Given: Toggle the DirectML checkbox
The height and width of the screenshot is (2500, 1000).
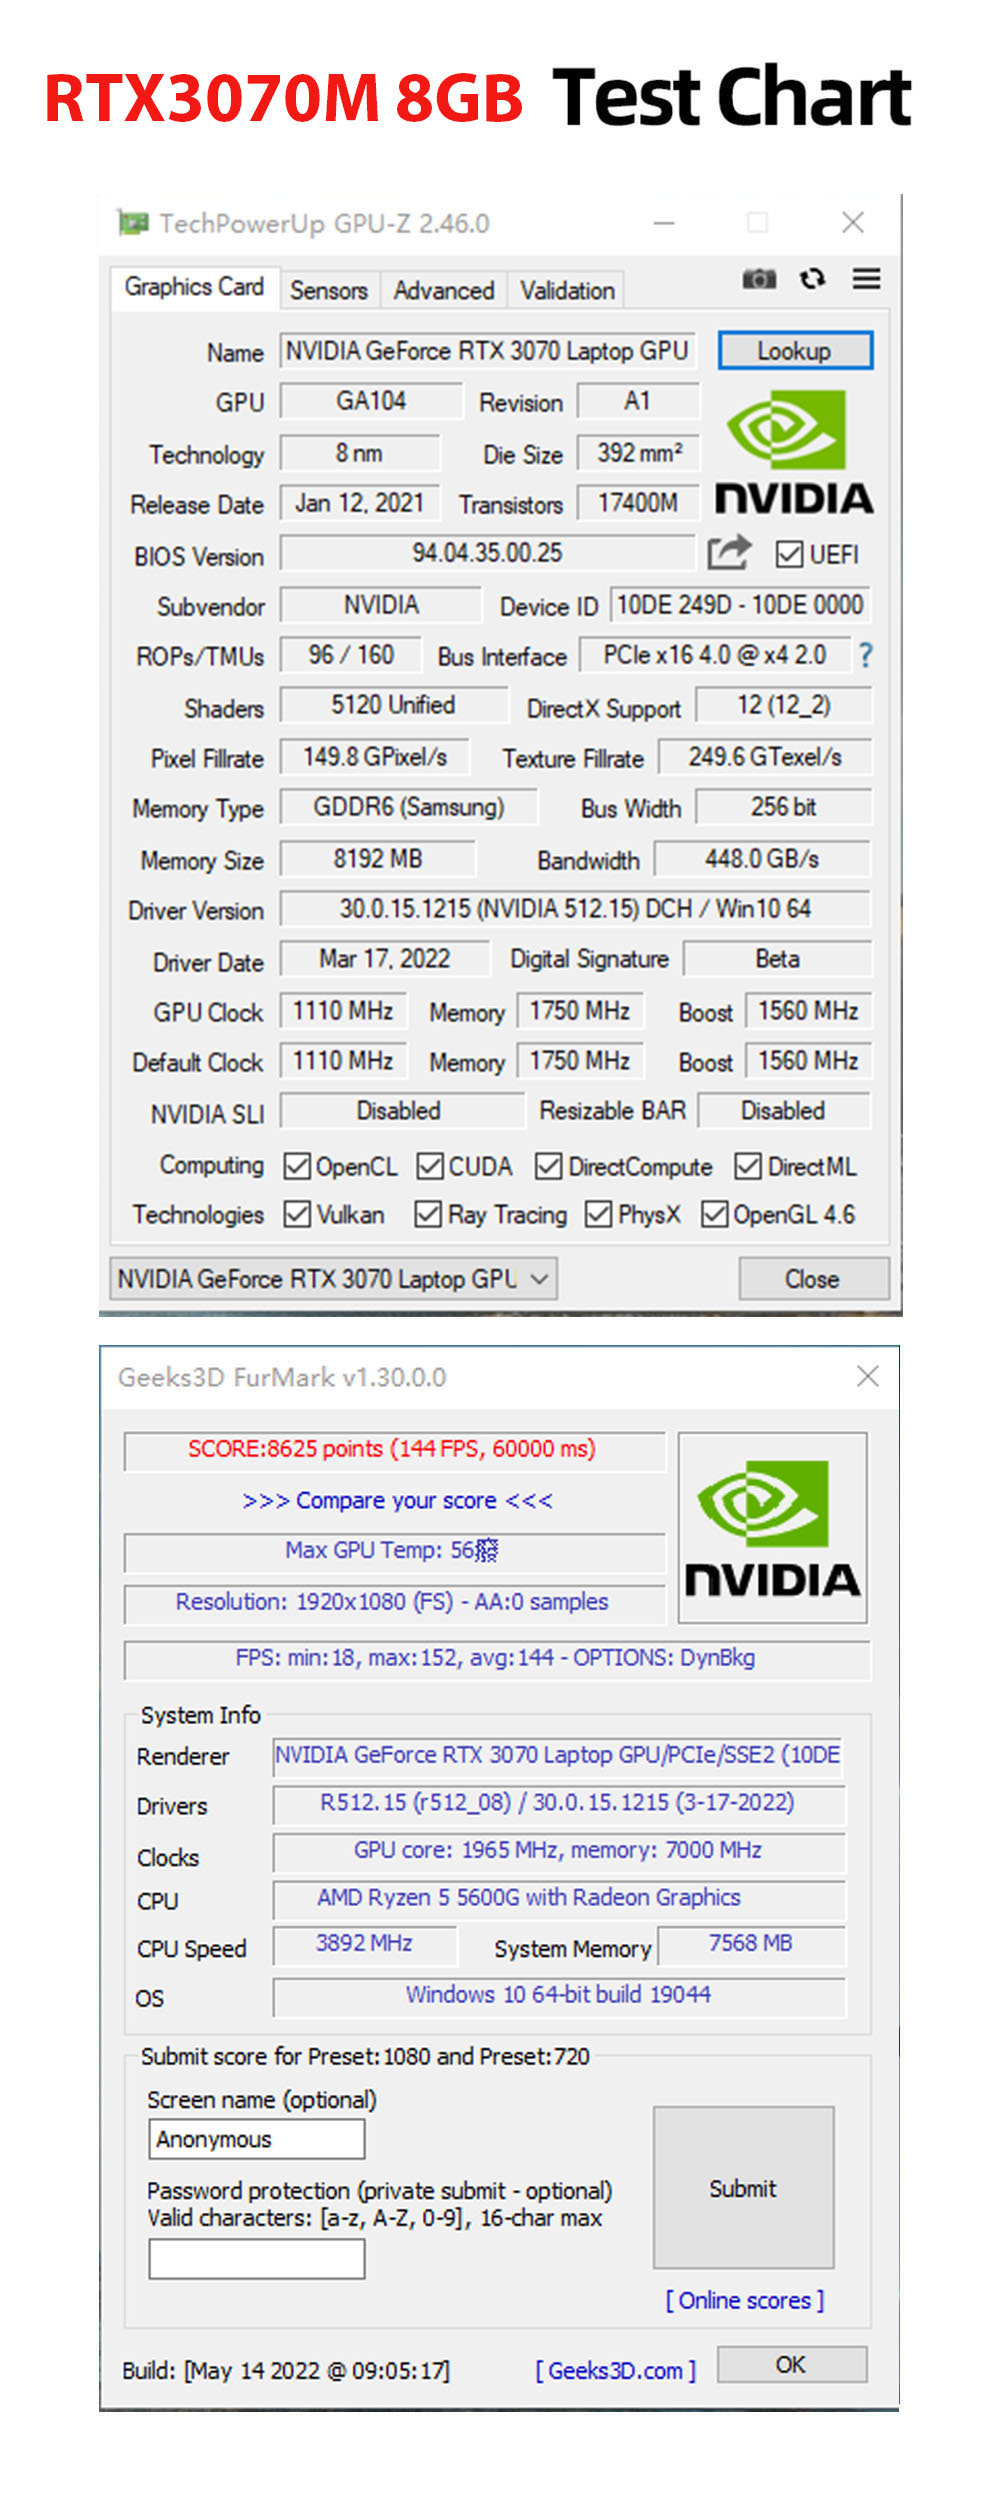Looking at the screenshot, I should tap(748, 1166).
